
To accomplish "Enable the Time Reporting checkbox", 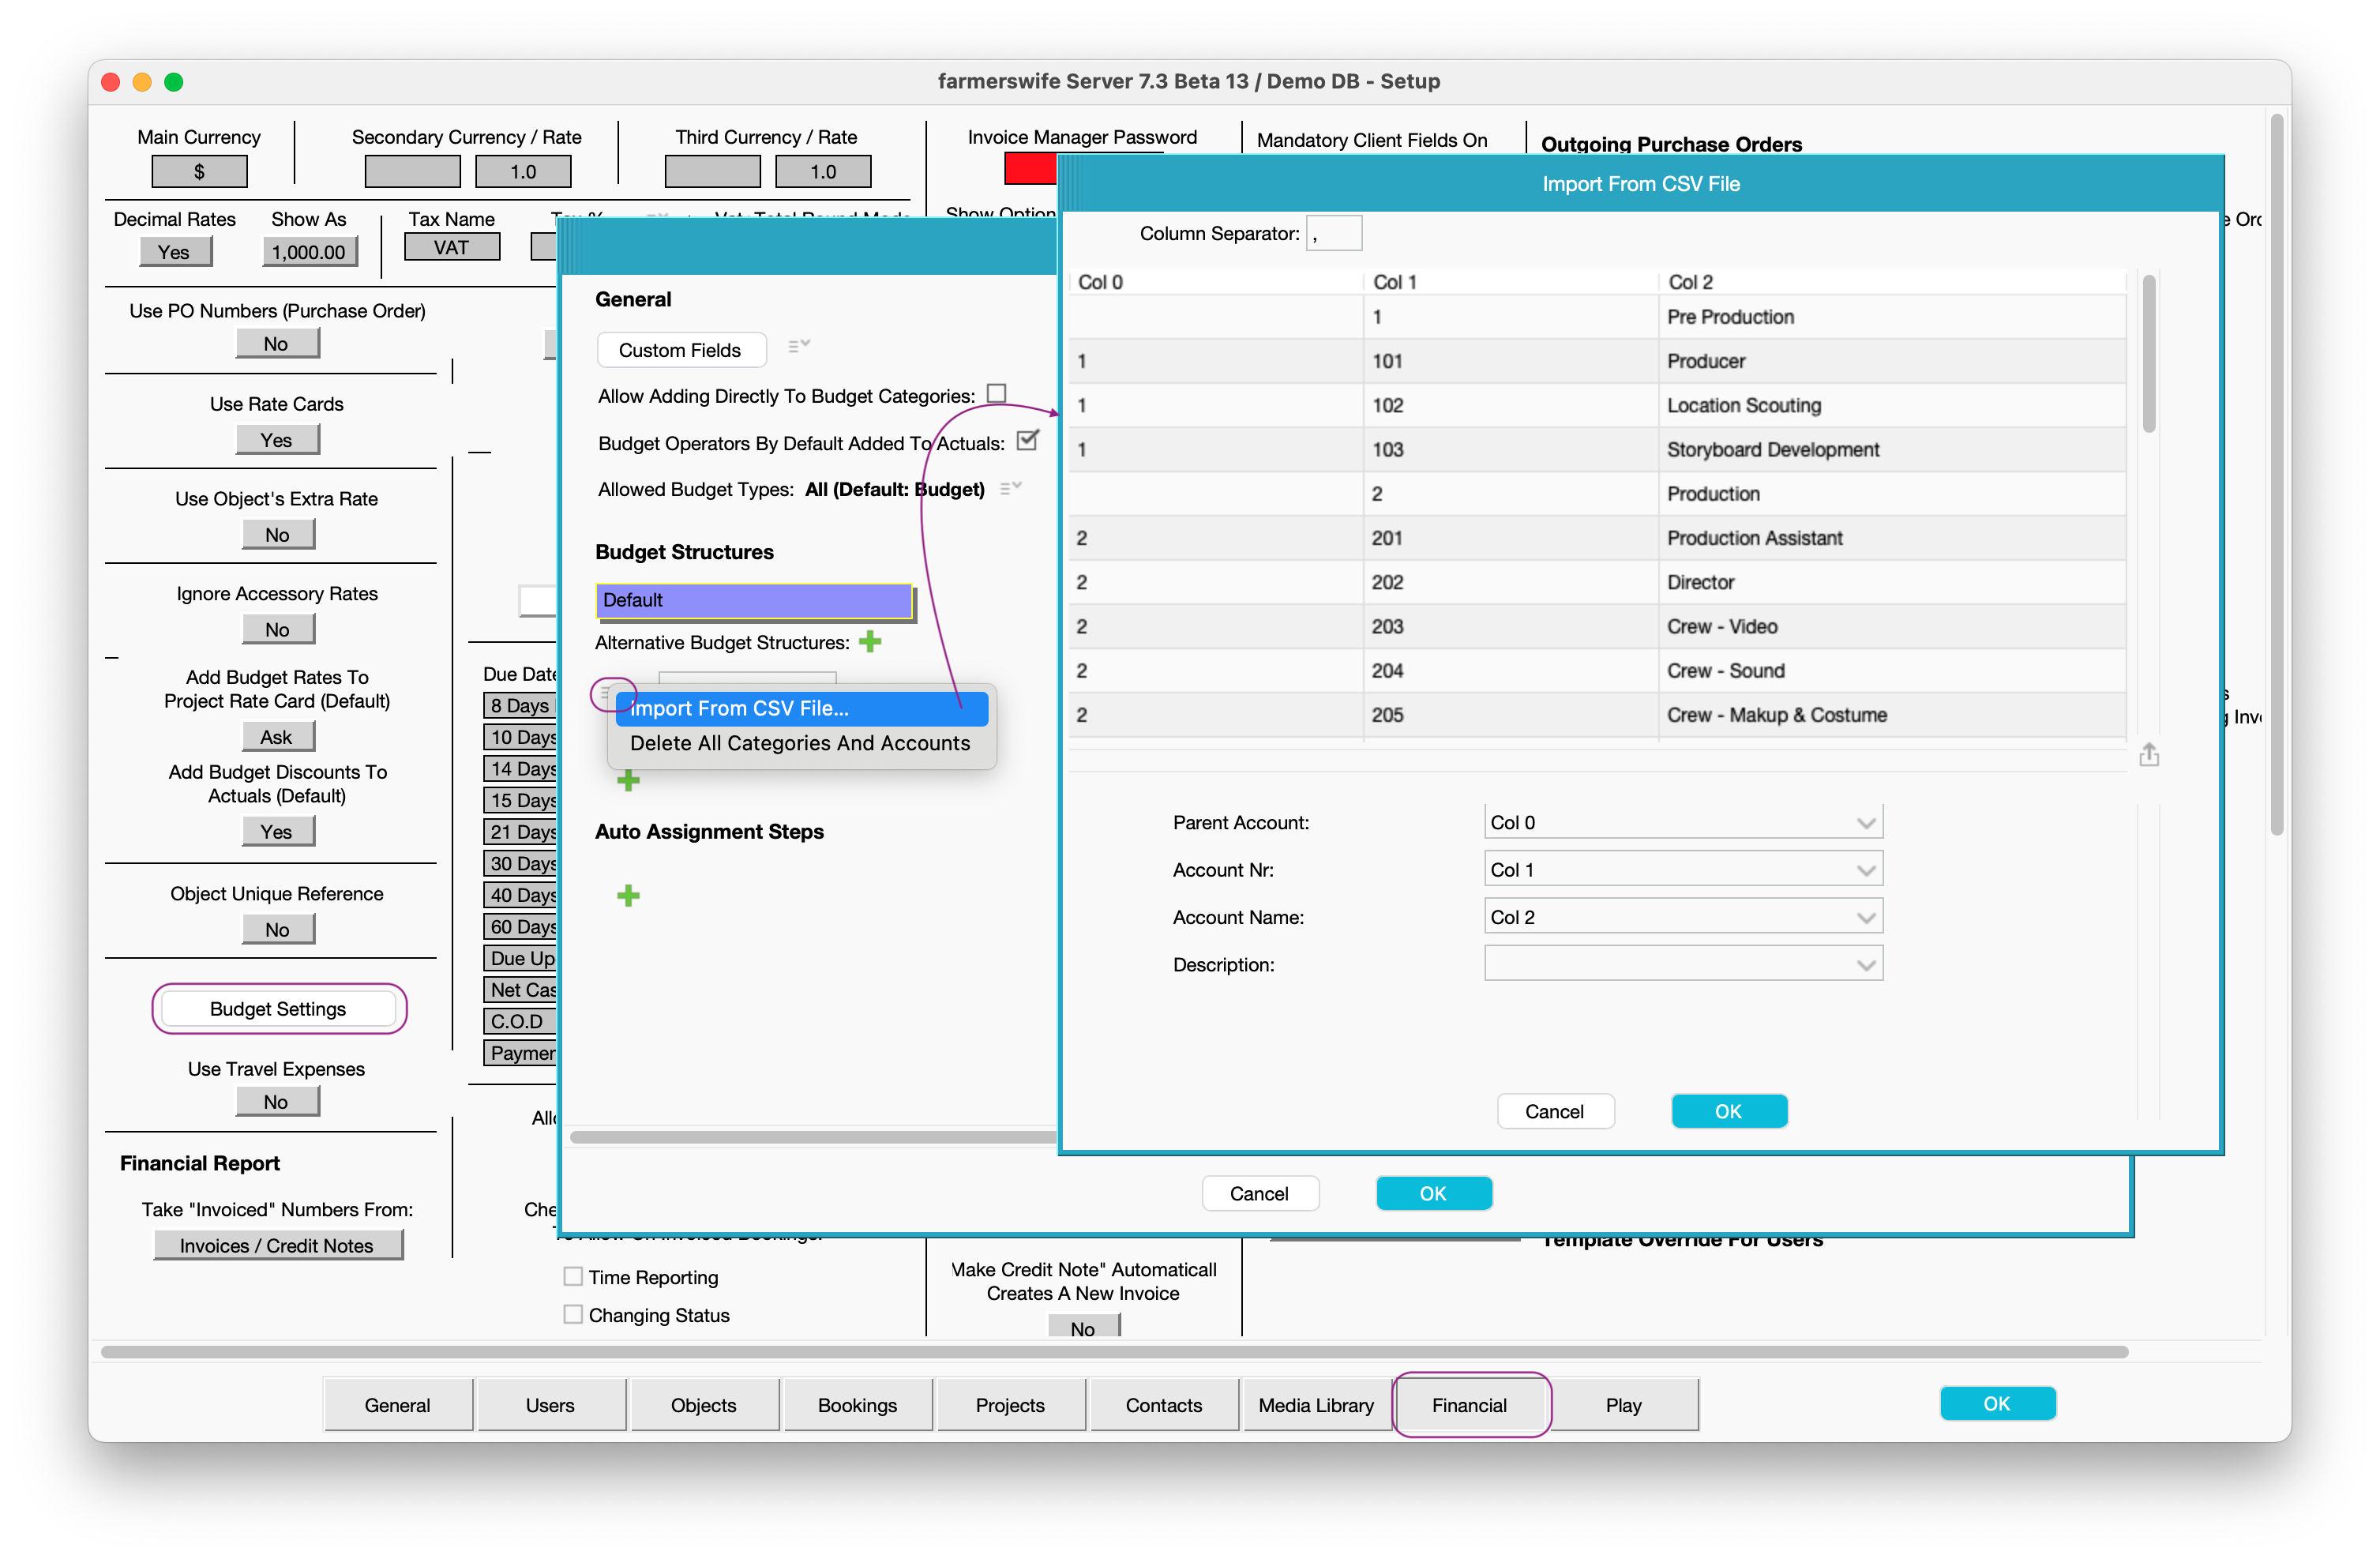I will (x=573, y=1276).
